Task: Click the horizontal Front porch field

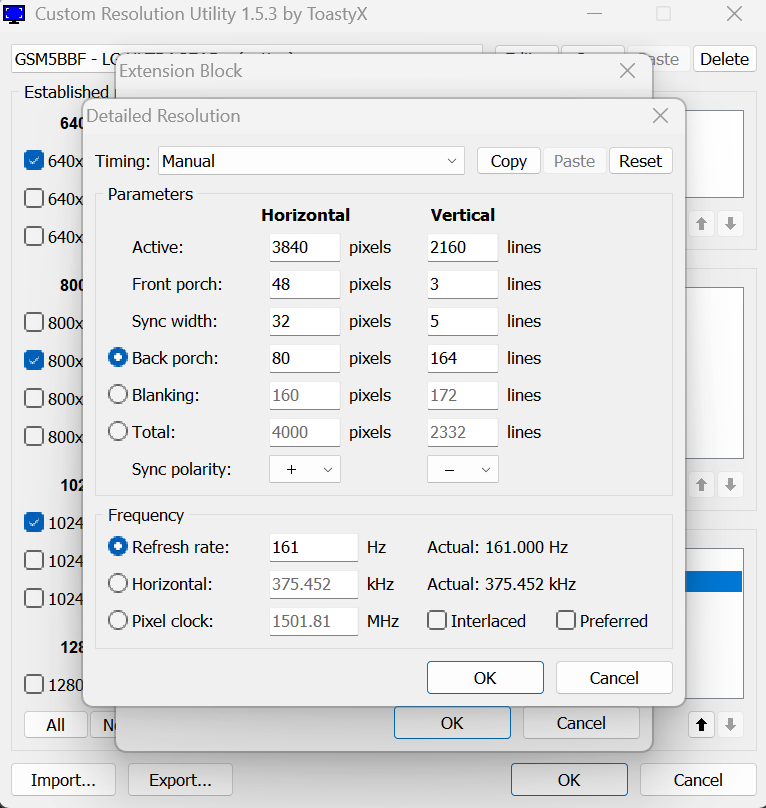Action: pyautogui.click(x=304, y=284)
